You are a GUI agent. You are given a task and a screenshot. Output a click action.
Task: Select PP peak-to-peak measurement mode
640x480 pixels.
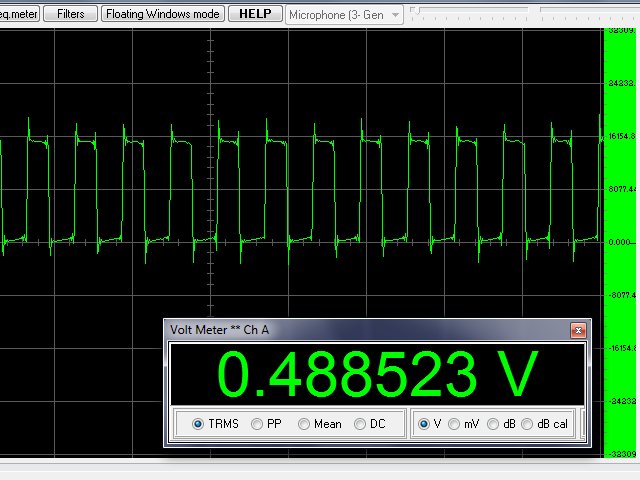pos(257,424)
